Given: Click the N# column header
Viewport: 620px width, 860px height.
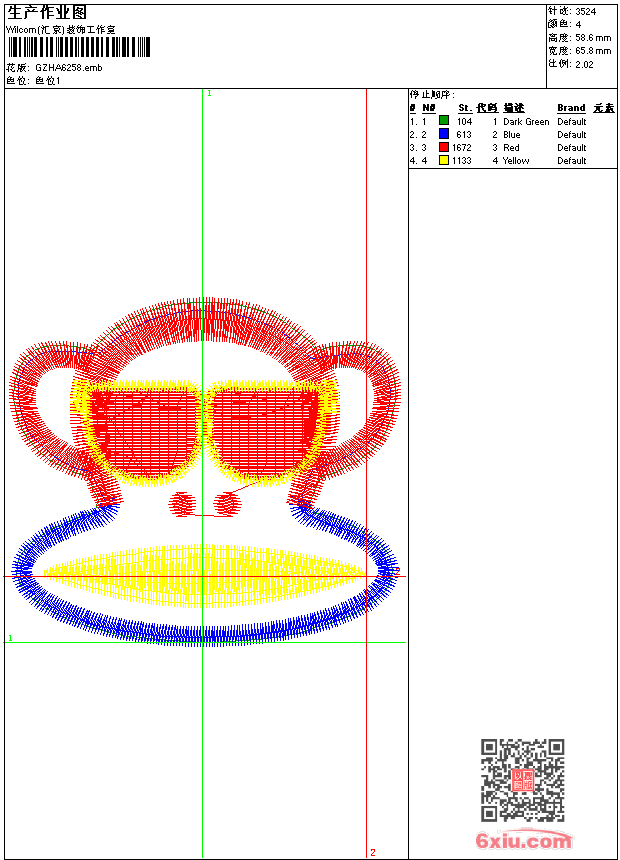Looking at the screenshot, I should 429,108.
